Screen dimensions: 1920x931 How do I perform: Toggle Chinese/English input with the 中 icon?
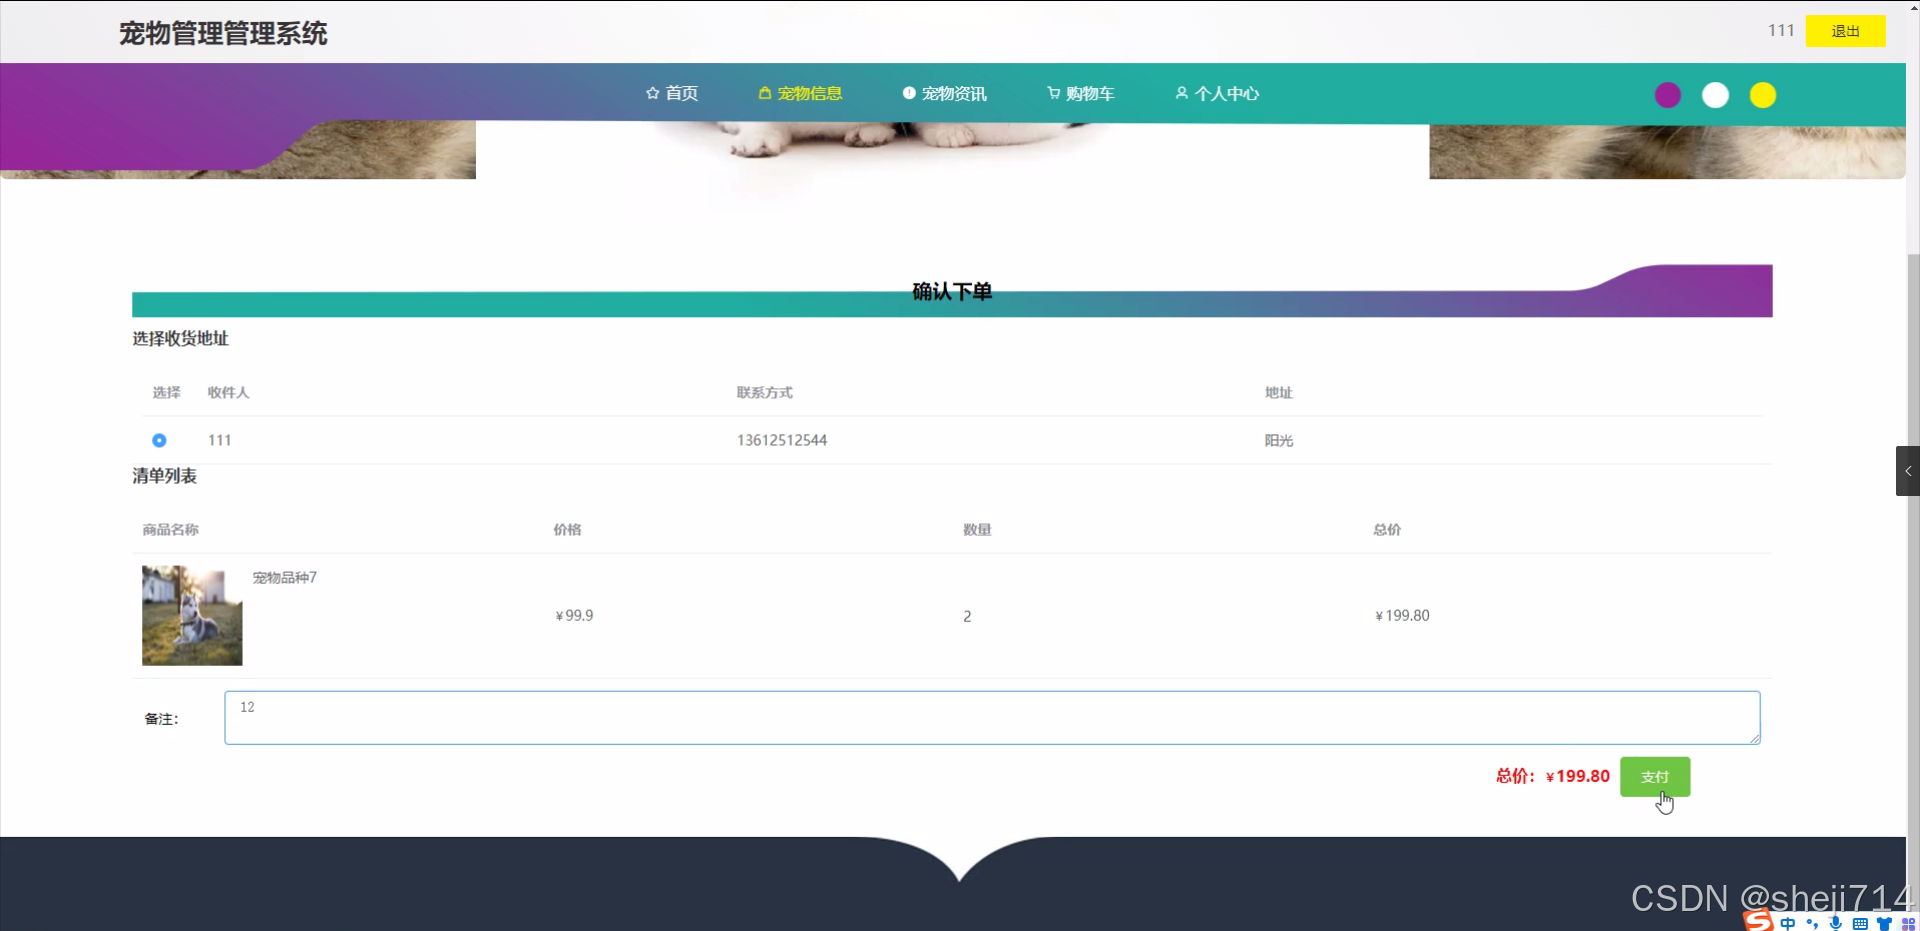[x=1789, y=923]
